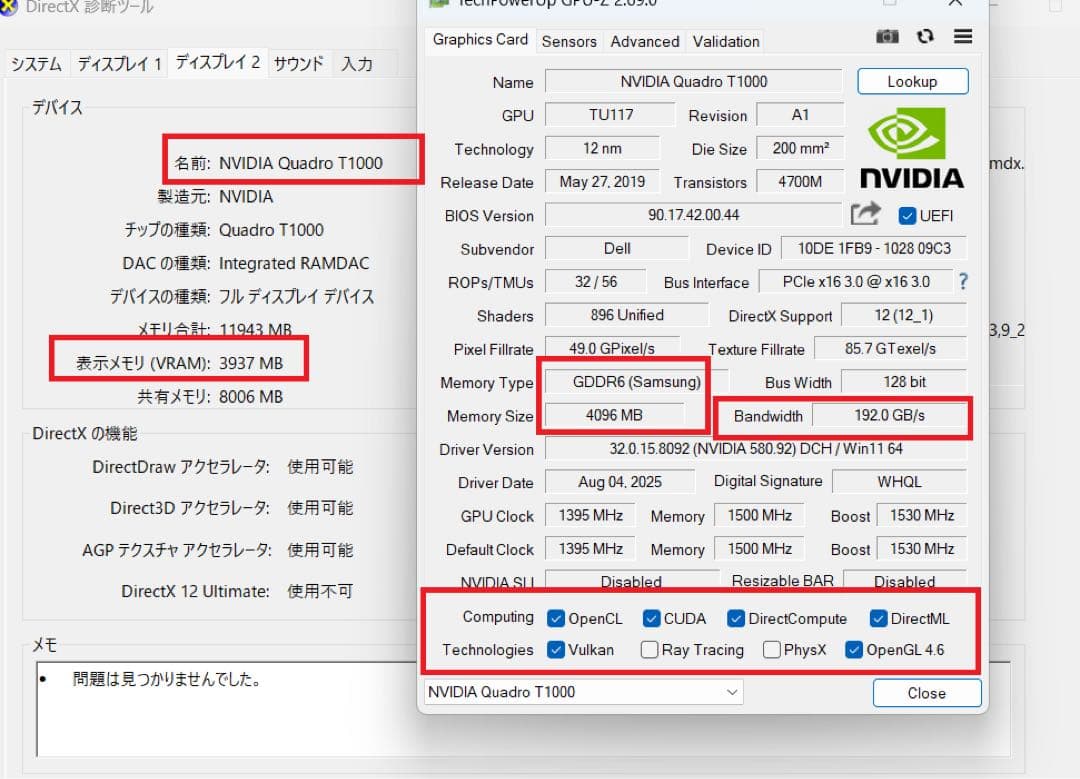1080x779 pixels.
Task: Click the Texture Fillrate field 85.7 GTexel/s
Action: (890, 349)
